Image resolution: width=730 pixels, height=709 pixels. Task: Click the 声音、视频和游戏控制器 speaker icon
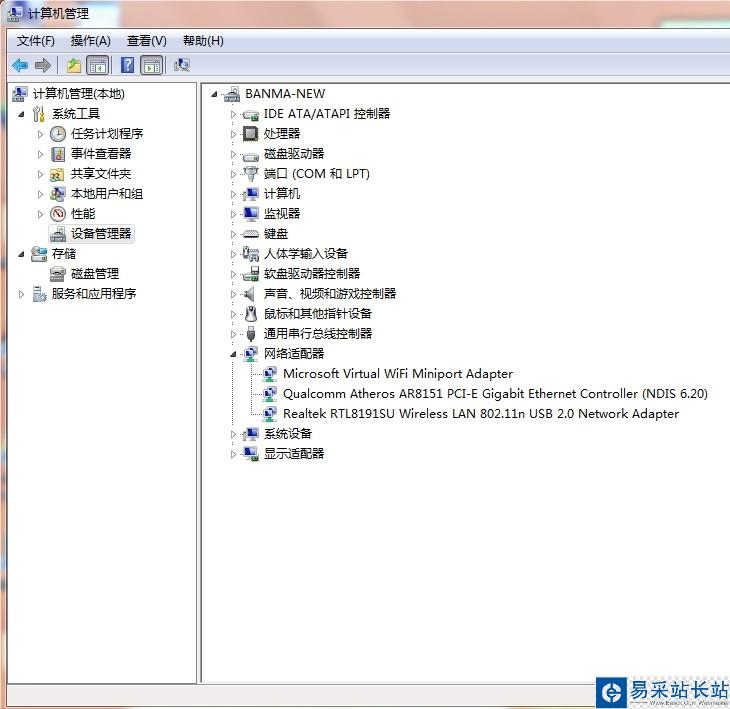(x=250, y=294)
